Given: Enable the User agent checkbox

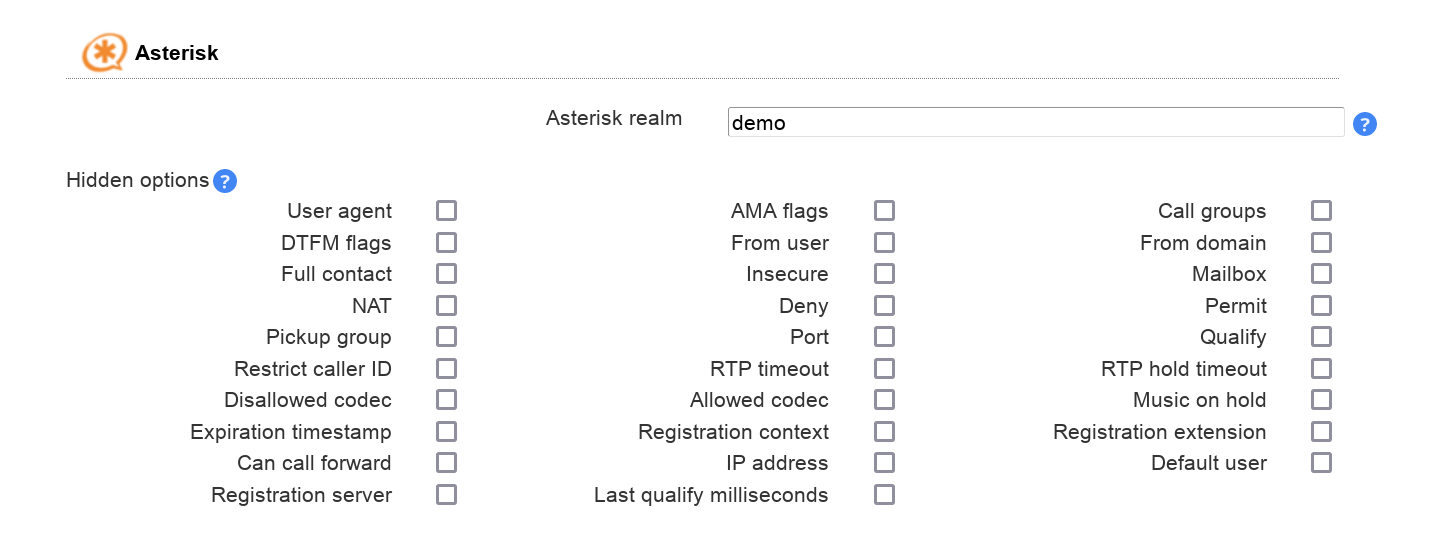Looking at the screenshot, I should coord(446,211).
